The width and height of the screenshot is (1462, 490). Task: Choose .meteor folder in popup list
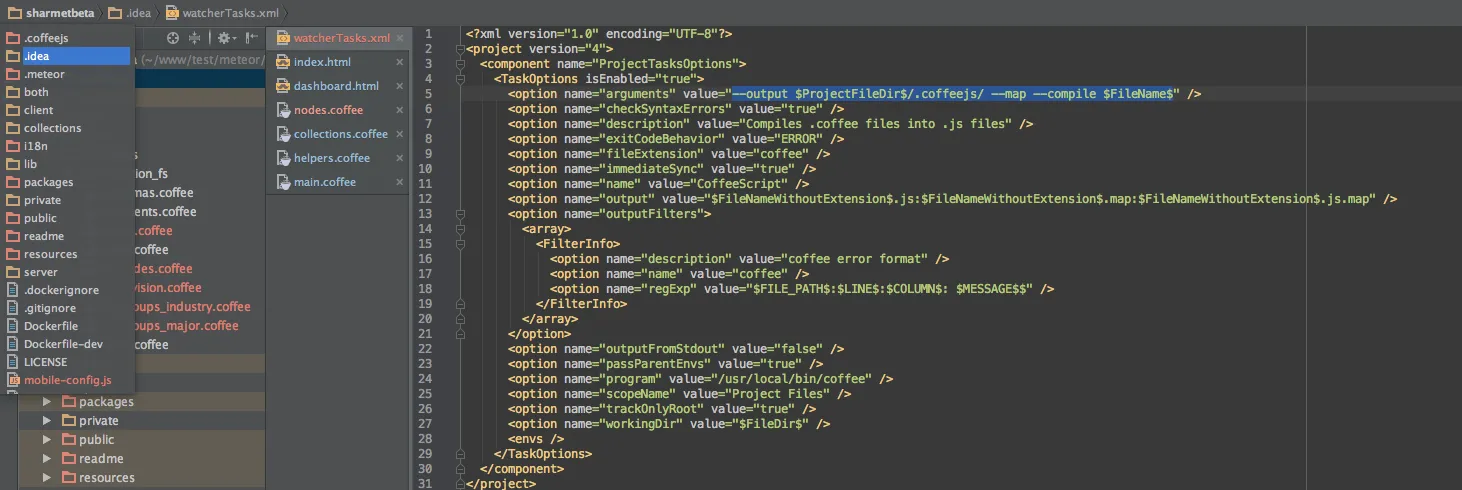(x=67, y=74)
